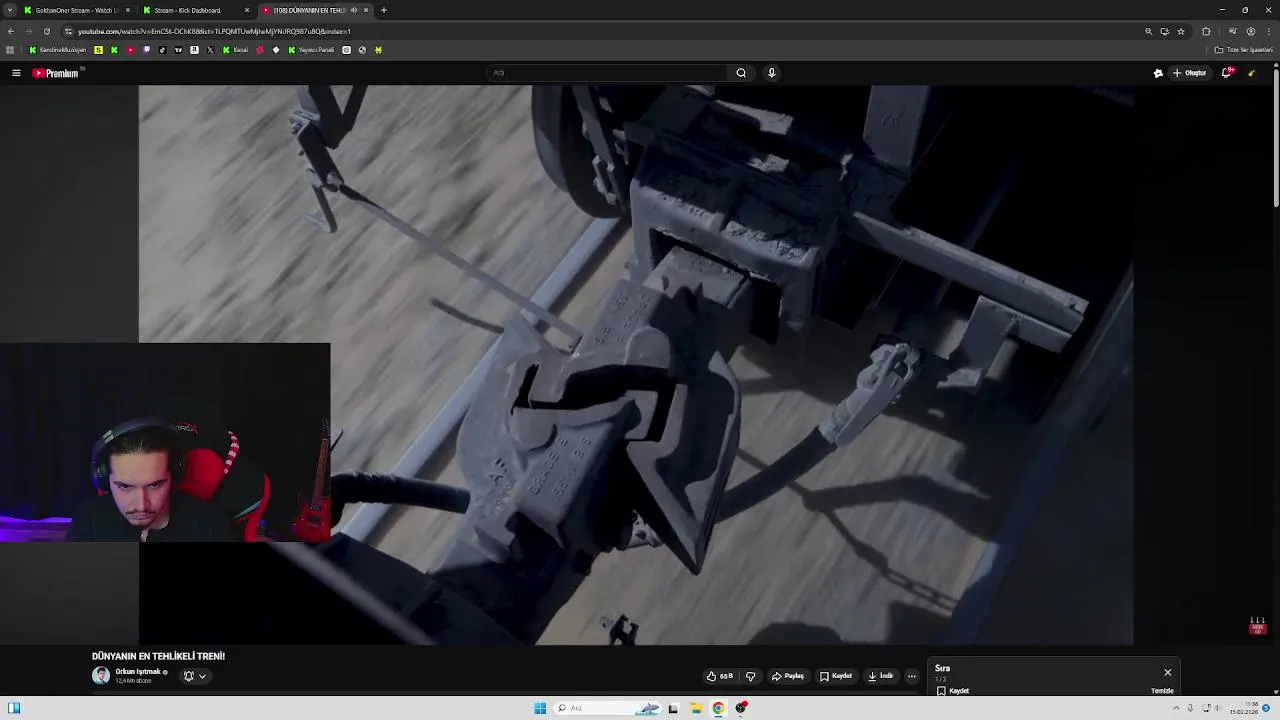This screenshot has width=1280, height=720.
Task: Open the Oluştur create button
Action: tap(1190, 73)
